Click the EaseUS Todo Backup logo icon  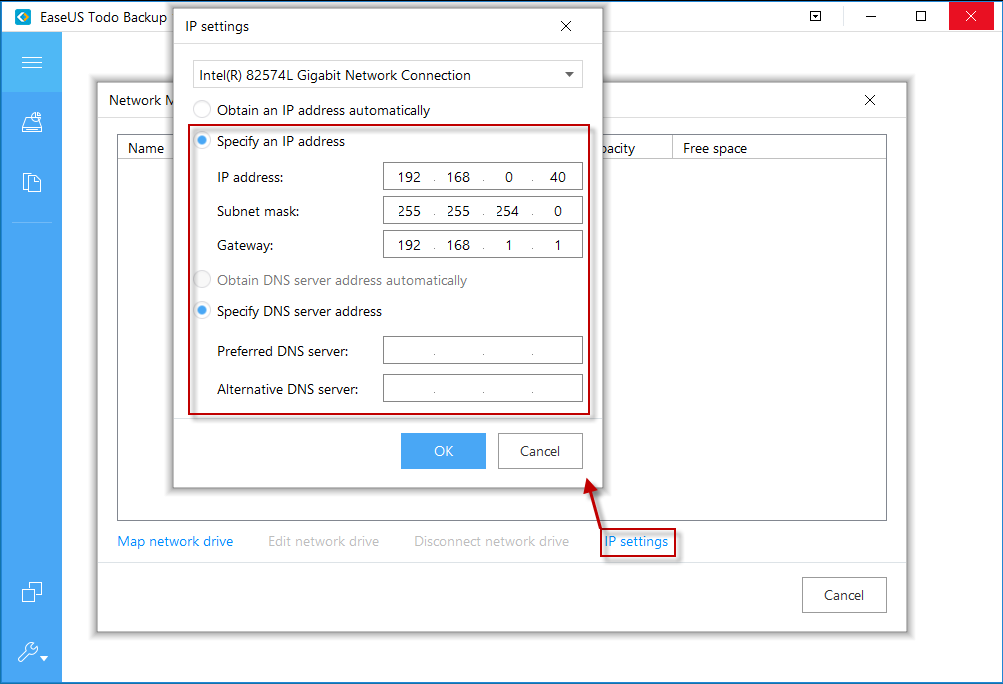click(x=23, y=17)
